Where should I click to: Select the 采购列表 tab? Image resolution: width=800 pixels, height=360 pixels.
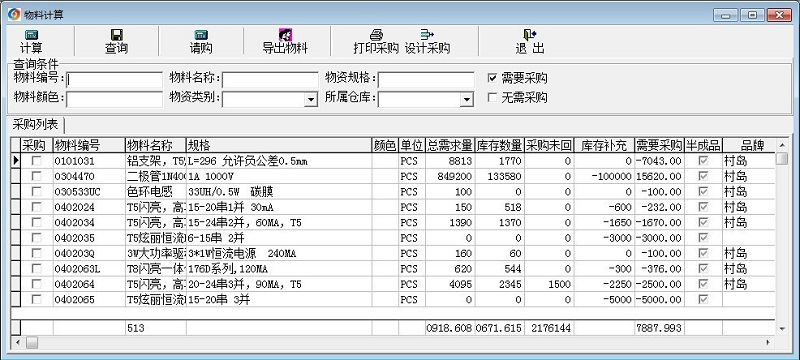[36, 124]
